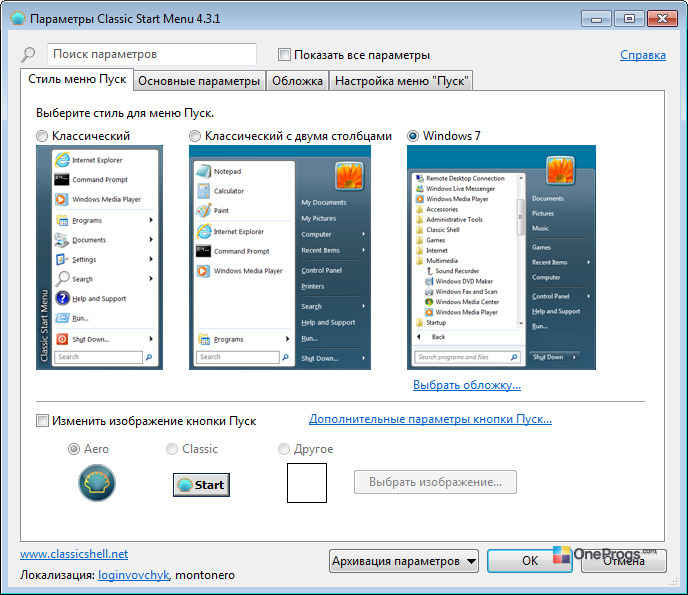This screenshot has height=595, width=688.
Task: Enable Показать все параметры checkbox
Action: [284, 55]
